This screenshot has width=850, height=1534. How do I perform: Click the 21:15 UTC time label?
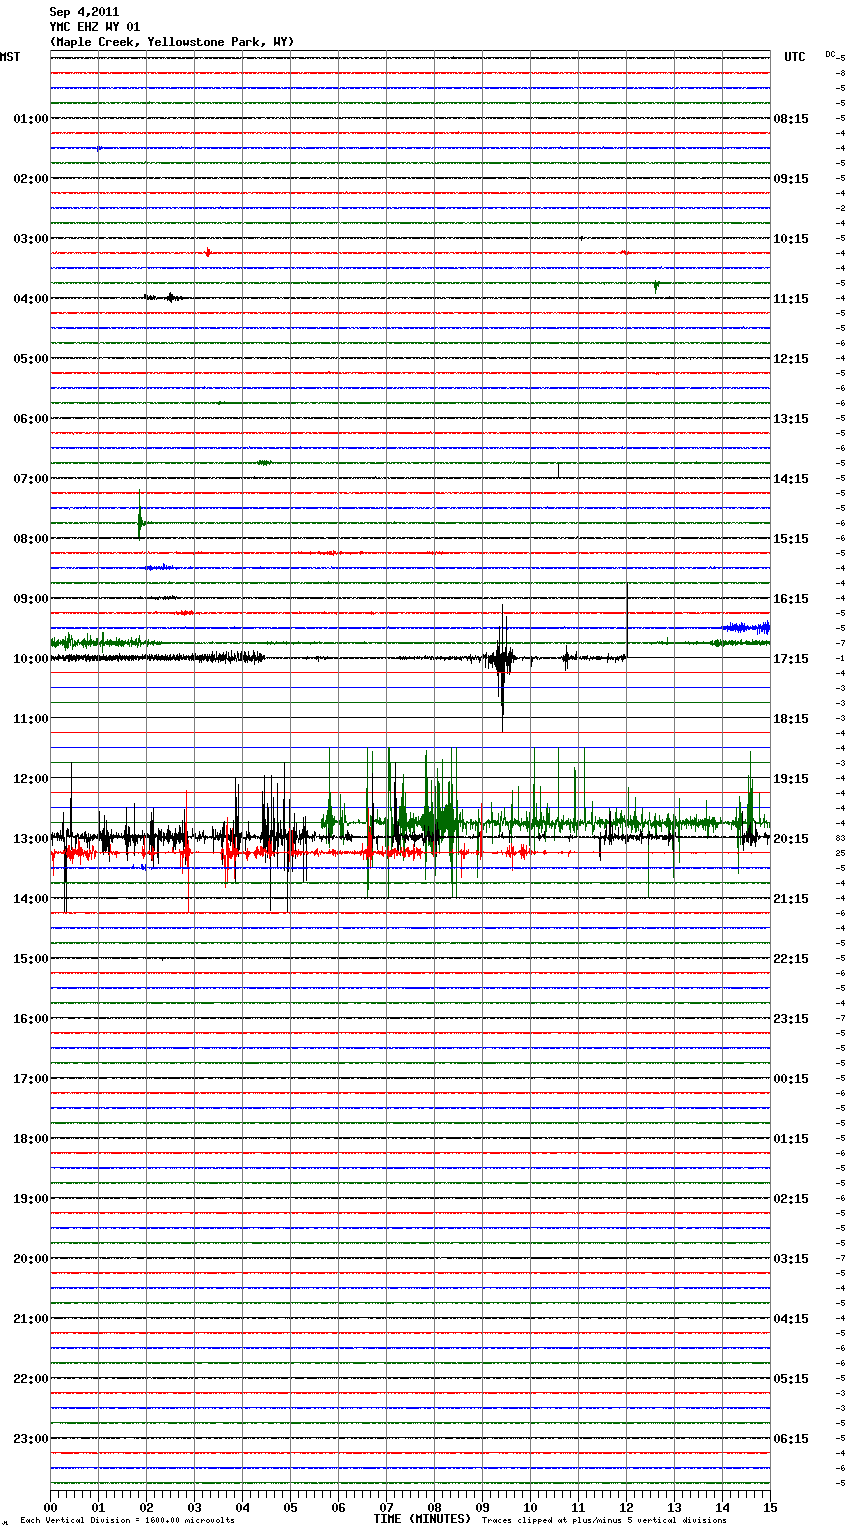coord(791,899)
